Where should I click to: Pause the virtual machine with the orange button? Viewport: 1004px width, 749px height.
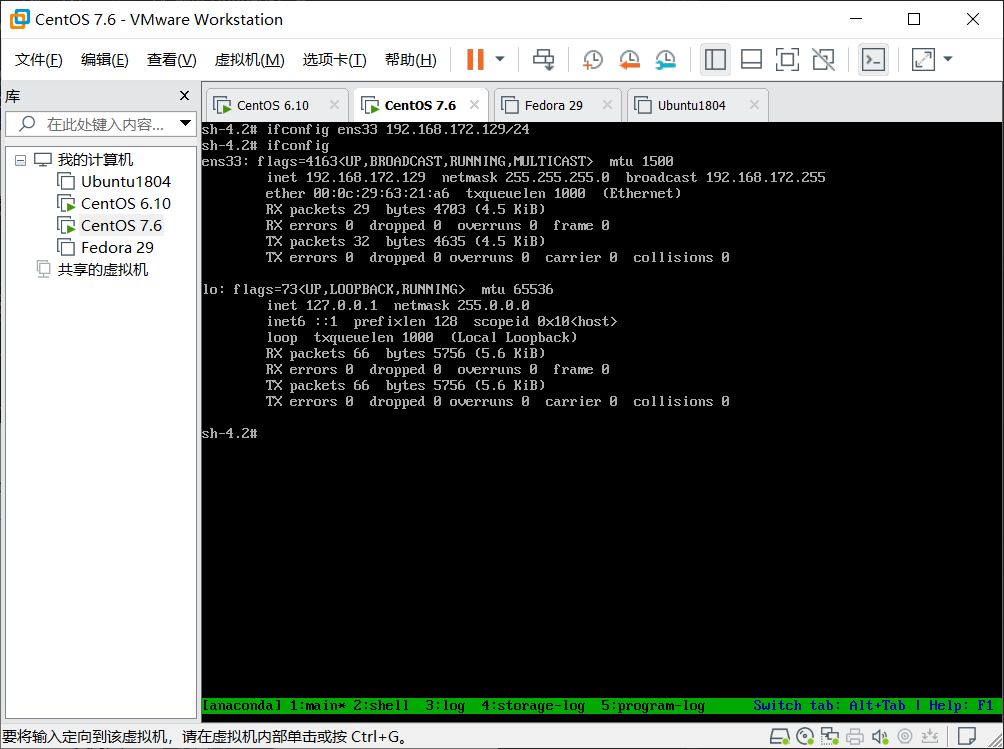(475, 60)
